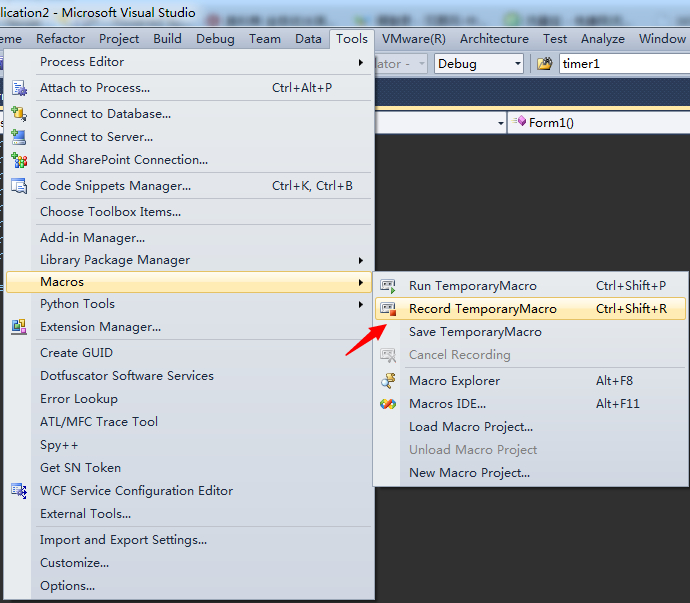Open the Project menu

(x=119, y=39)
